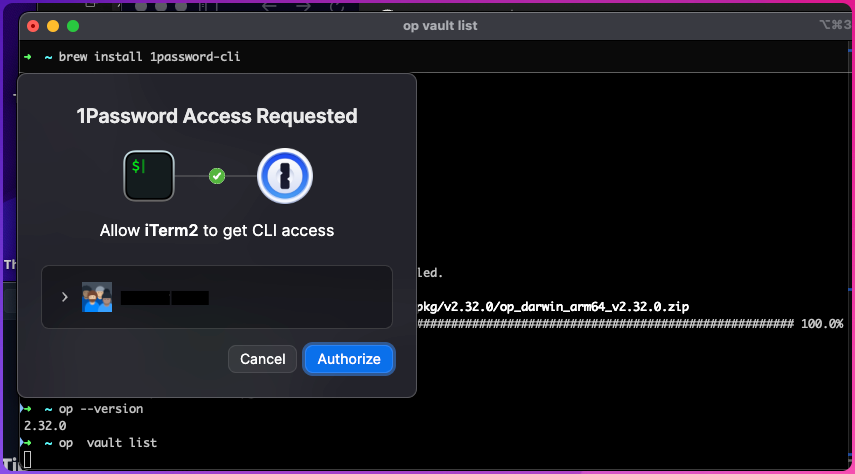Click the terminal cursor on the last line

(x=27, y=460)
